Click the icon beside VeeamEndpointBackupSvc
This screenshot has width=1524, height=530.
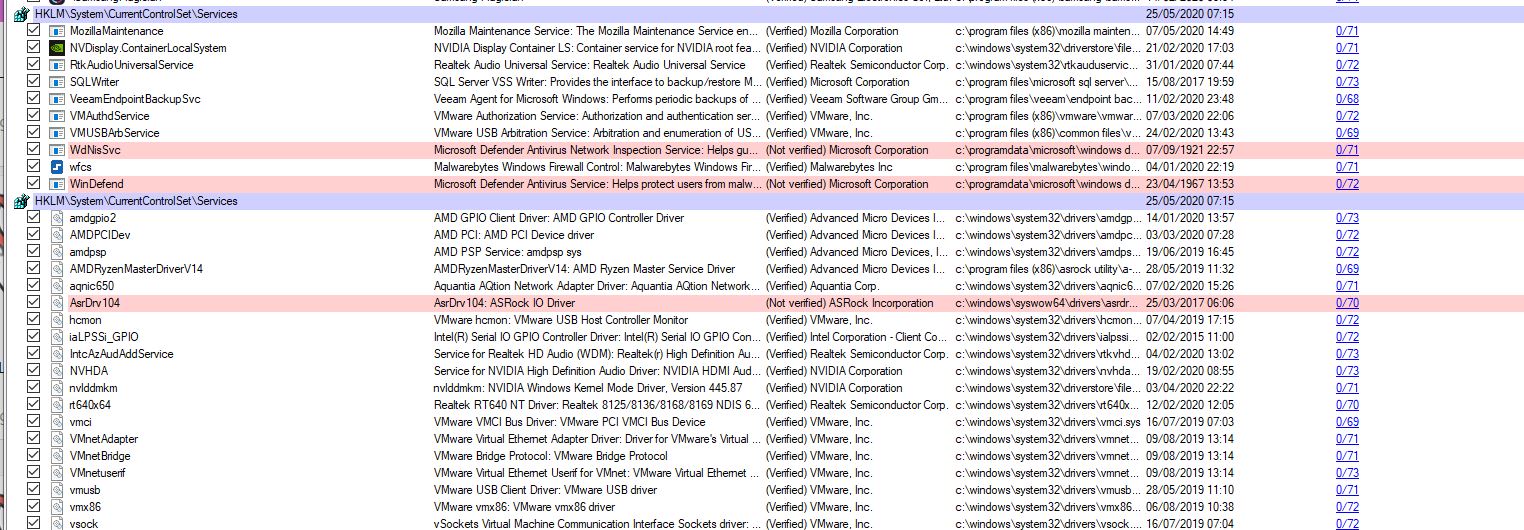[58, 99]
